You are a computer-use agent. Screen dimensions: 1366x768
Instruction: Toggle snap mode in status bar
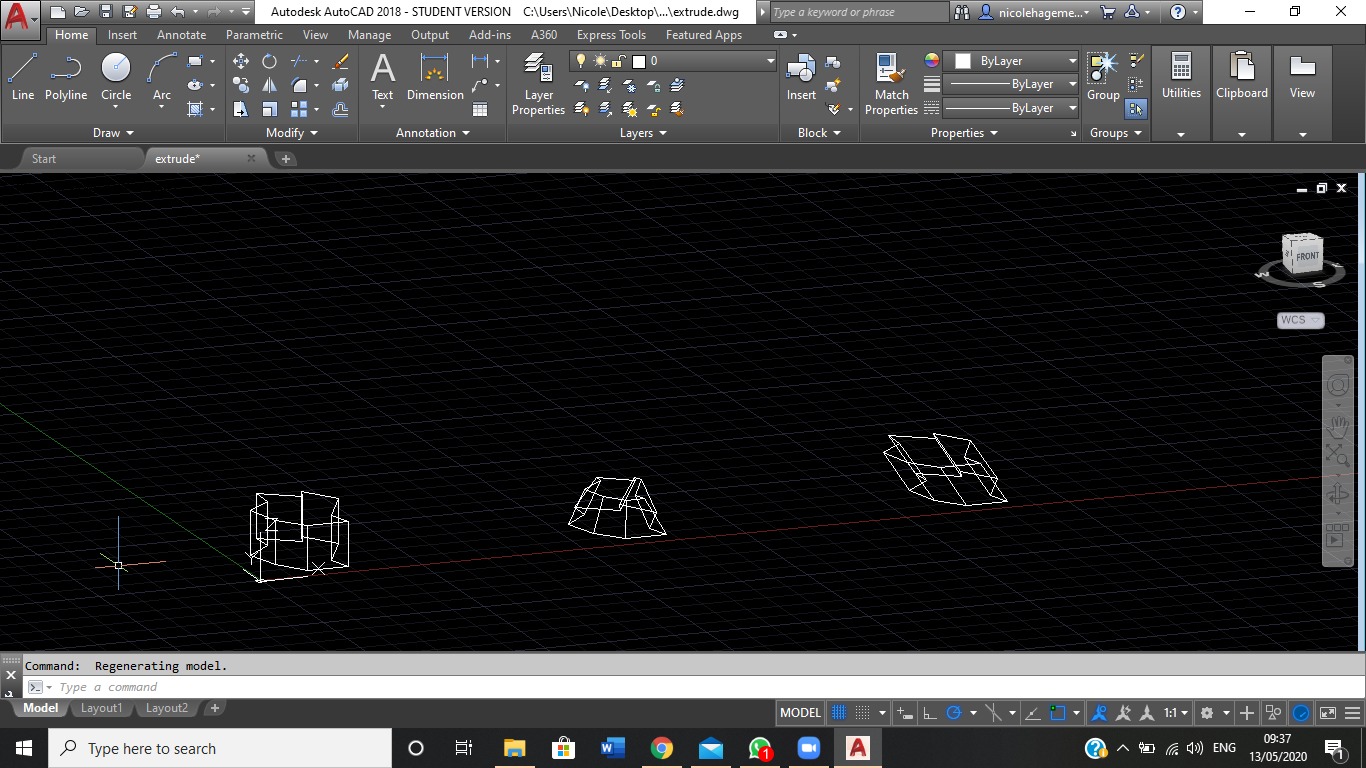pyautogui.click(x=862, y=712)
